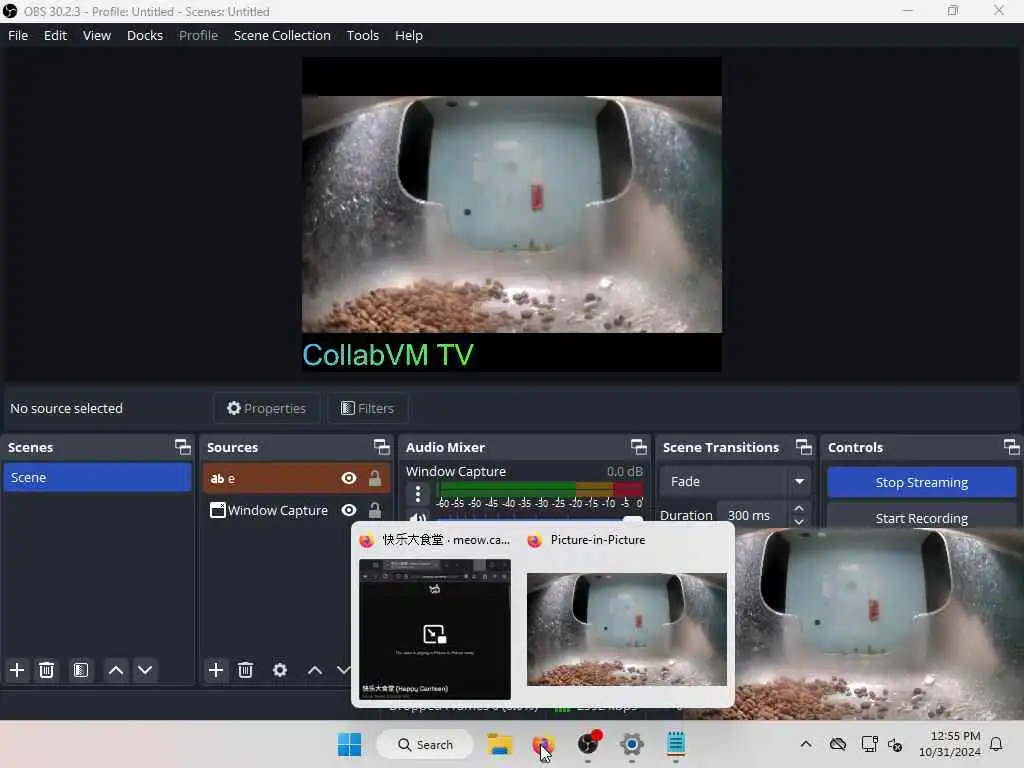
Task: Select the Scene item in Scenes list
Action: tap(97, 477)
